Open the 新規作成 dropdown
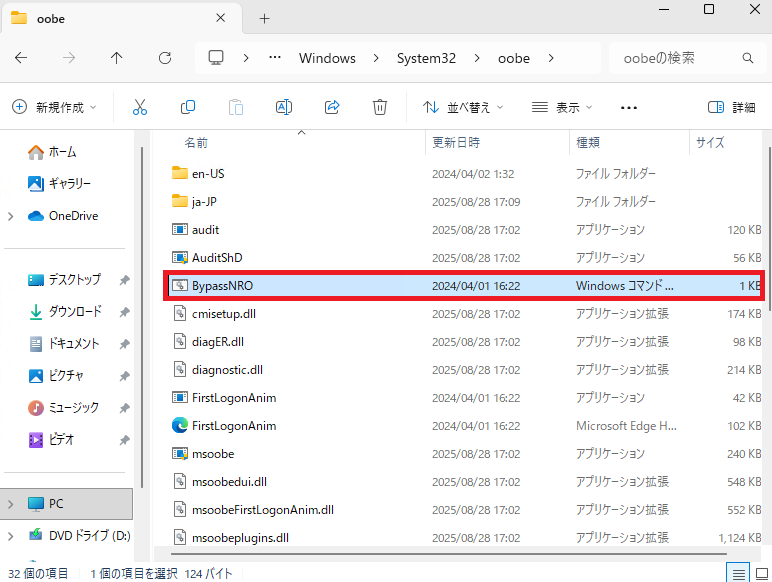 pyautogui.click(x=54, y=107)
